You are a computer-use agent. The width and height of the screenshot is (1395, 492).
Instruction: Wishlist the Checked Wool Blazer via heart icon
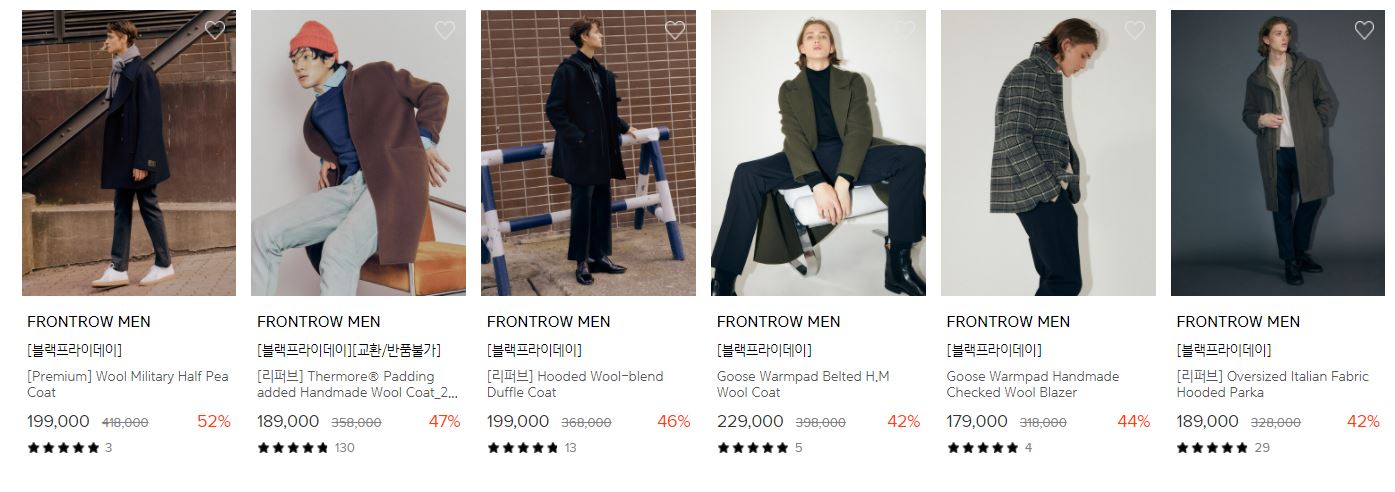tap(1135, 31)
